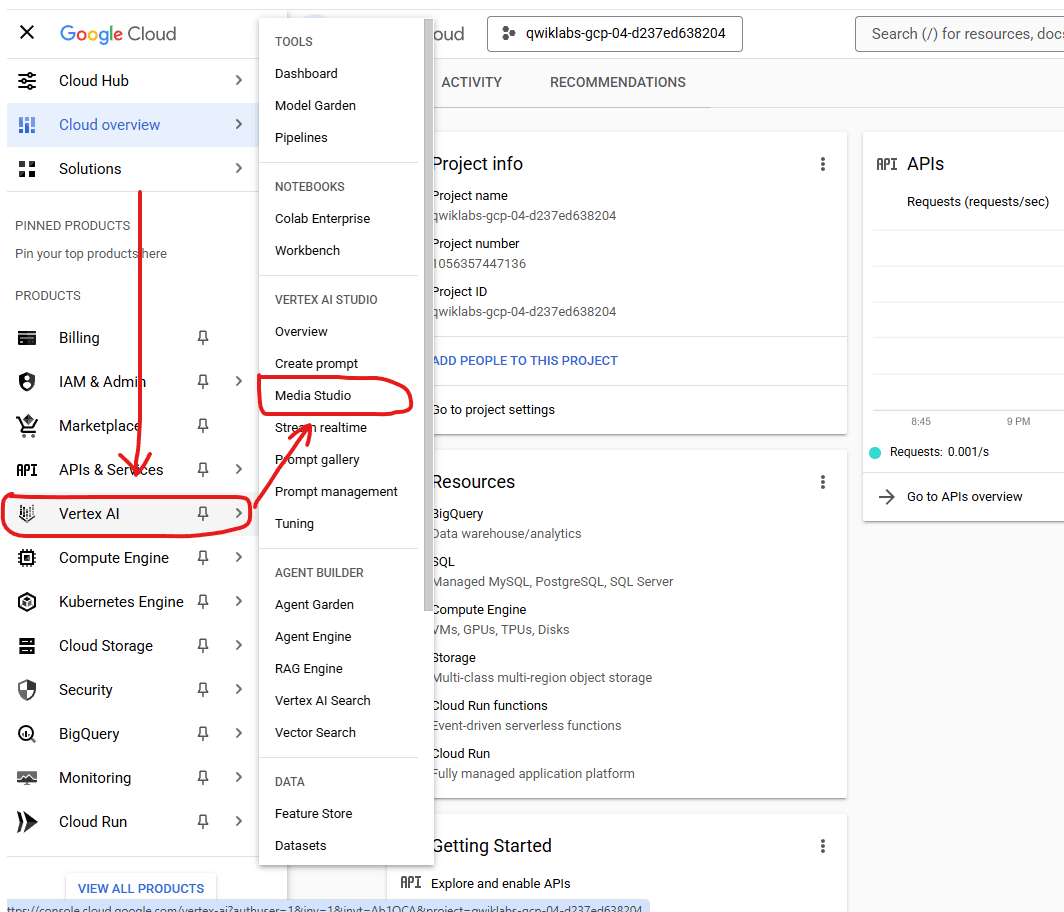
Task: Click the Compute Engine chip icon
Action: 27,558
